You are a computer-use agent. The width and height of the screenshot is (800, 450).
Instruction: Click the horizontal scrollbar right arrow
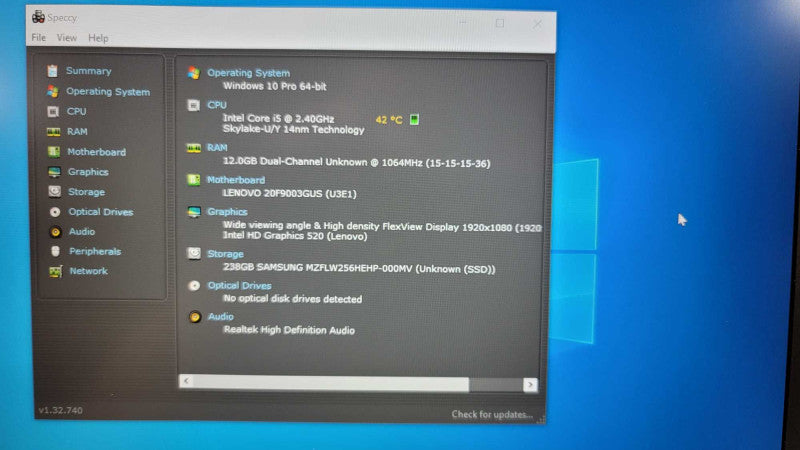(x=530, y=385)
